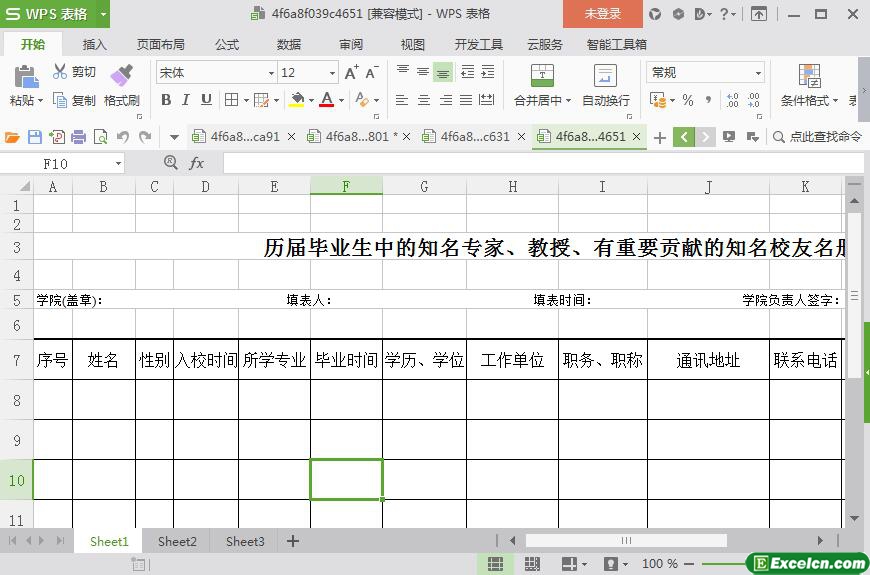
Task: Align text to top icon
Action: [403, 71]
